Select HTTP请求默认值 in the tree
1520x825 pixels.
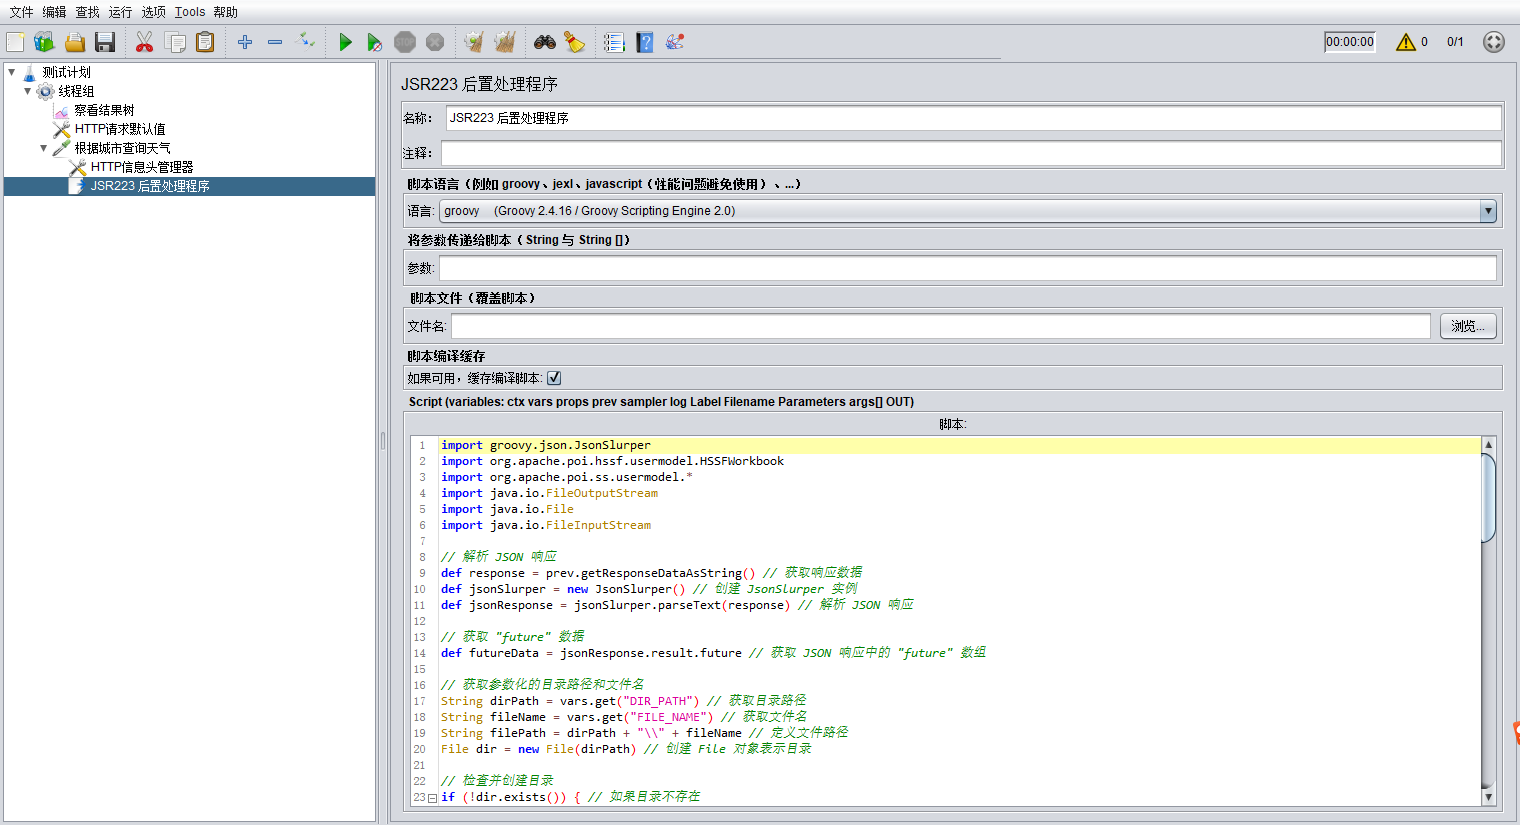120,129
